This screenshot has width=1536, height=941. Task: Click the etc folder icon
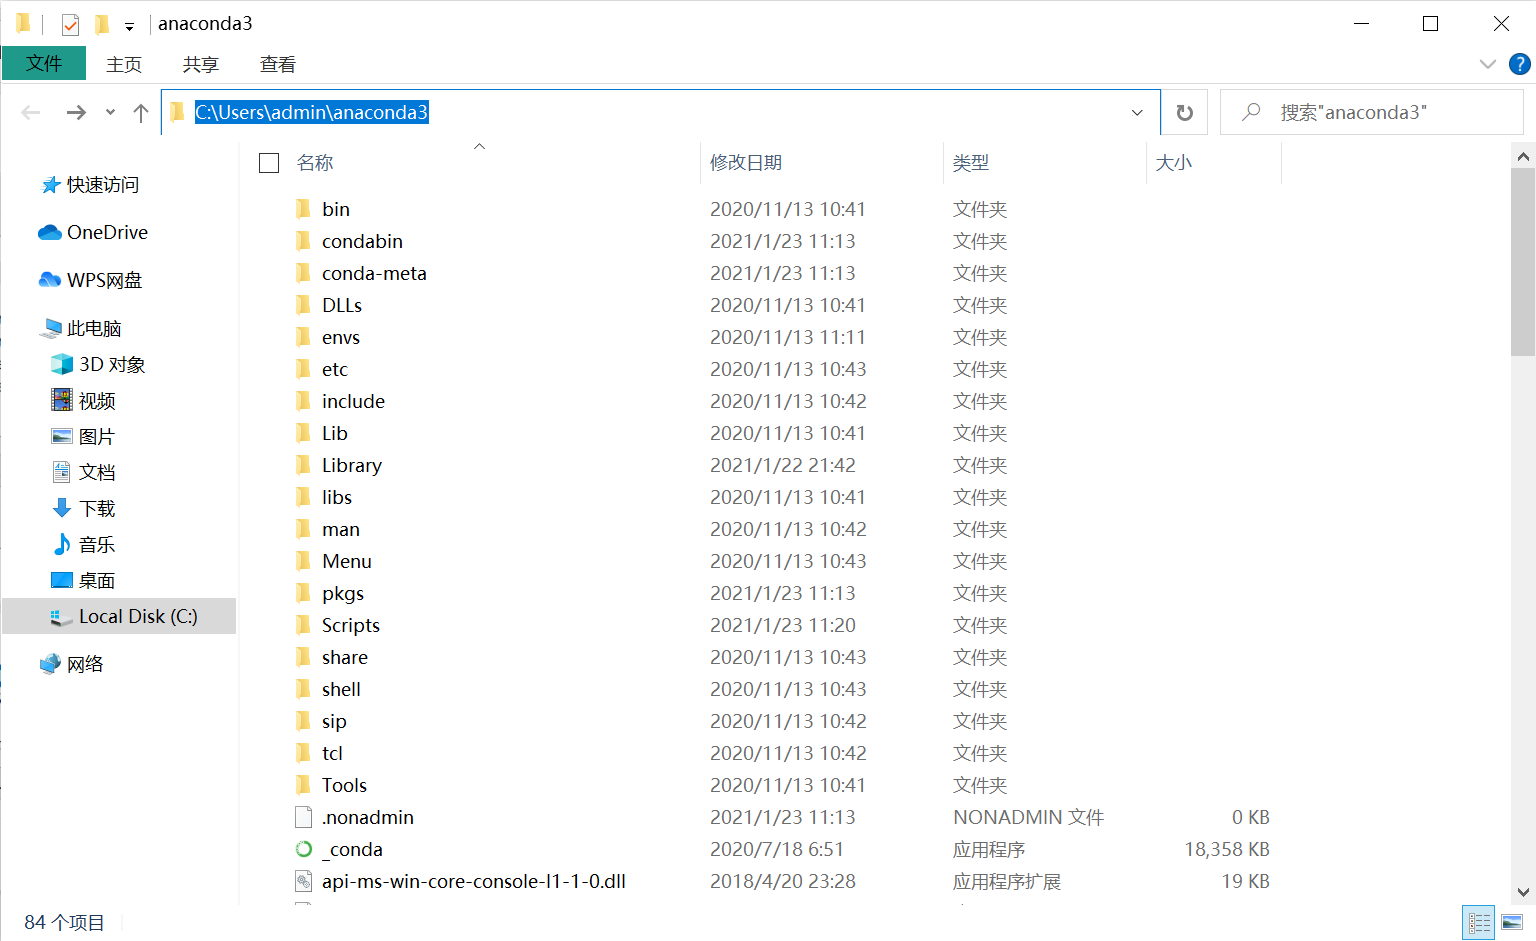(303, 369)
